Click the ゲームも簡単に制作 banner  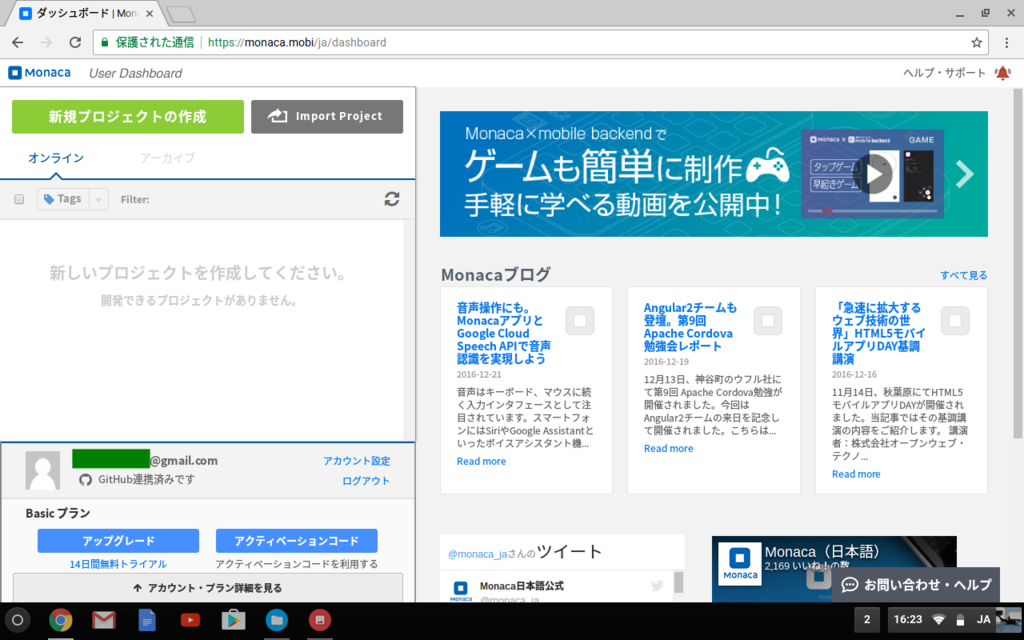tap(714, 174)
